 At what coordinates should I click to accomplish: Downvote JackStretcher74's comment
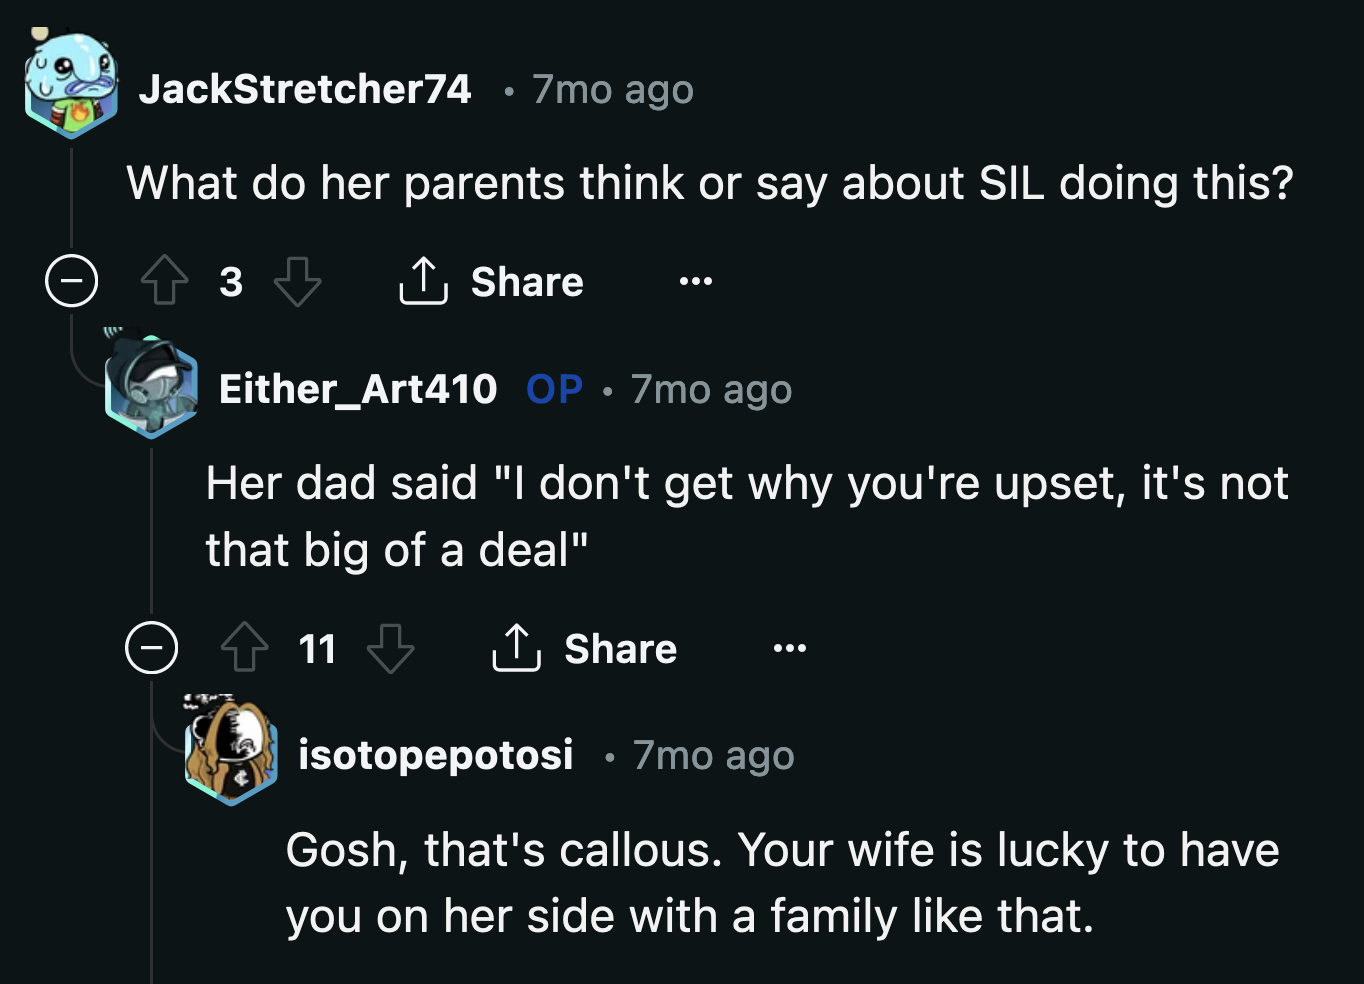coord(297,281)
